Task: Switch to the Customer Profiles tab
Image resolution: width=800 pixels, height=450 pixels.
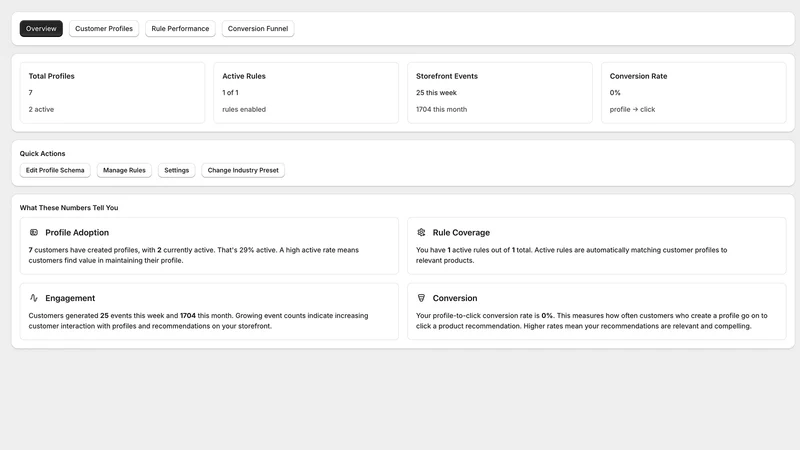Action: coord(104,29)
